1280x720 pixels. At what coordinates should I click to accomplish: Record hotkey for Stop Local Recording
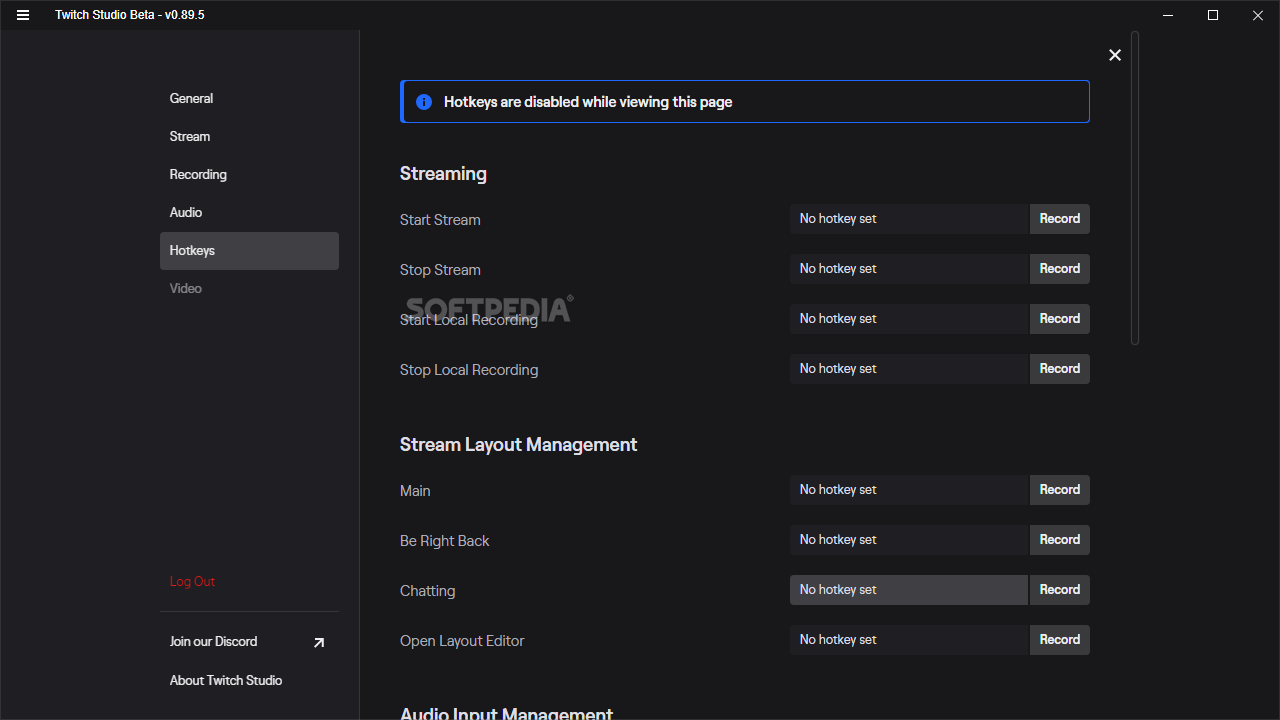click(x=1060, y=369)
